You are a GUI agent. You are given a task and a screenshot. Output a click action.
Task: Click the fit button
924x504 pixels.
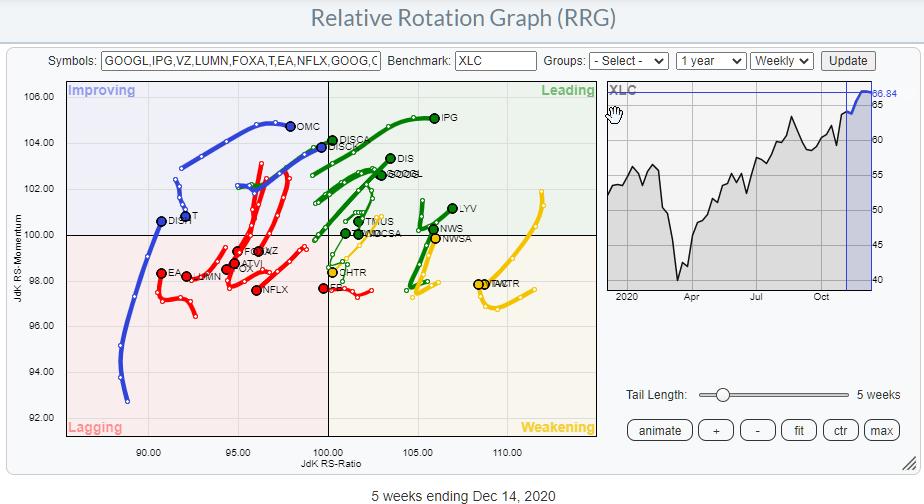click(x=797, y=431)
